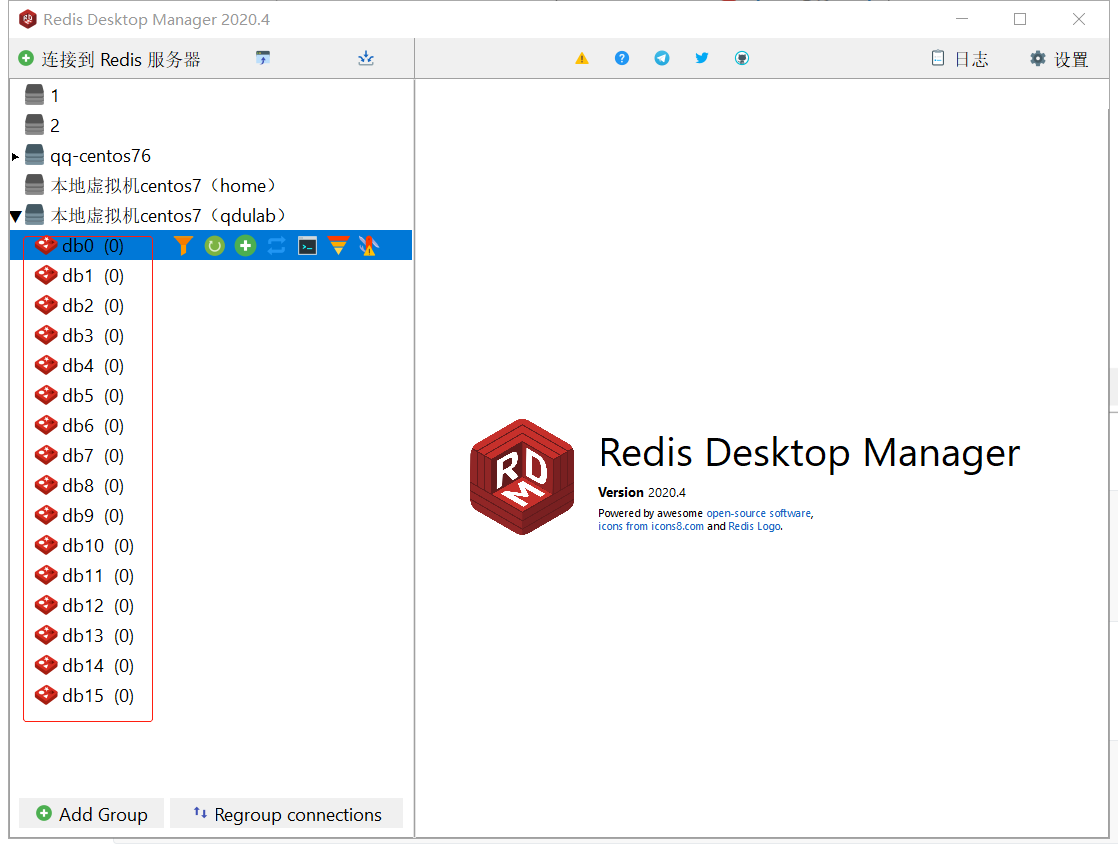Open the Redis Logo link
1118x847 pixels.
[754, 526]
